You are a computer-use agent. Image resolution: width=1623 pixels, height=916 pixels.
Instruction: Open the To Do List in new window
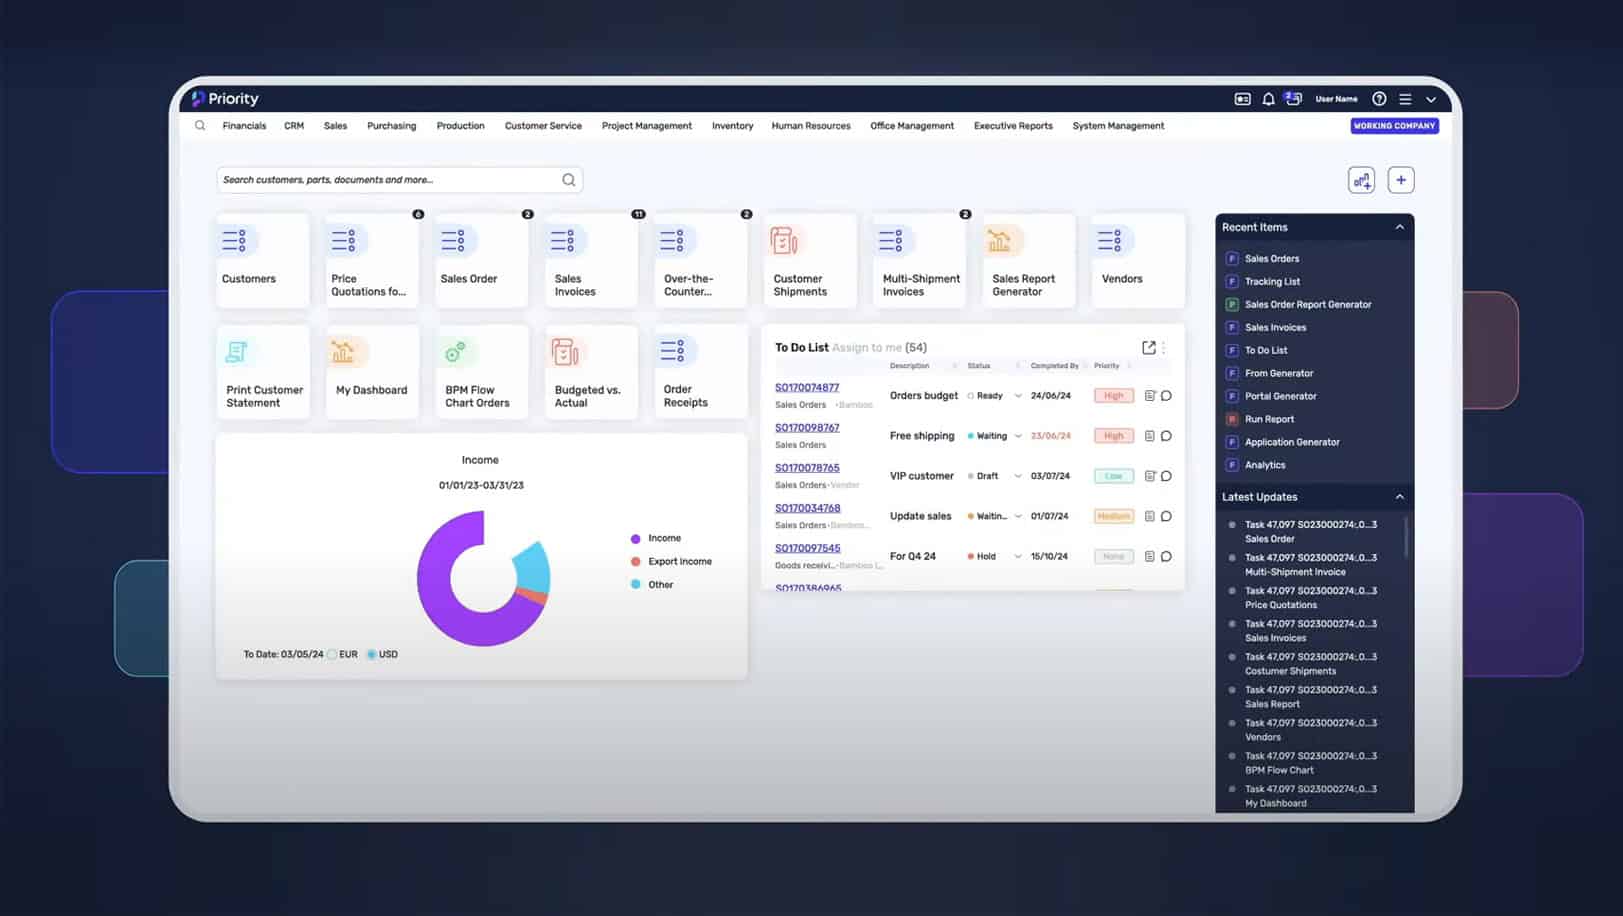click(x=1149, y=347)
